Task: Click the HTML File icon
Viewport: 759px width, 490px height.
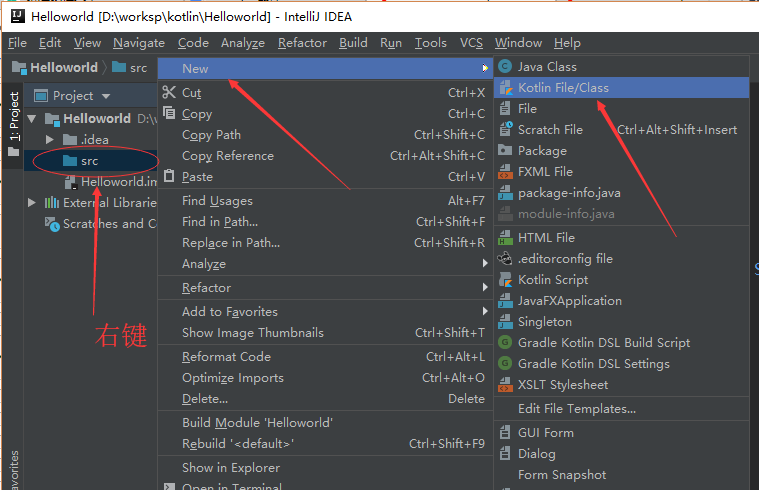Action: [x=505, y=238]
